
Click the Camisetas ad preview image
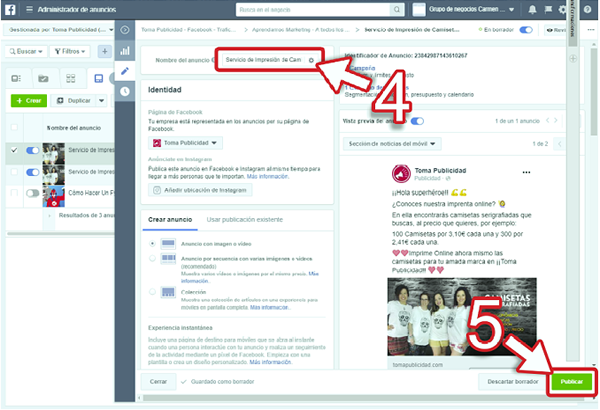(461, 317)
